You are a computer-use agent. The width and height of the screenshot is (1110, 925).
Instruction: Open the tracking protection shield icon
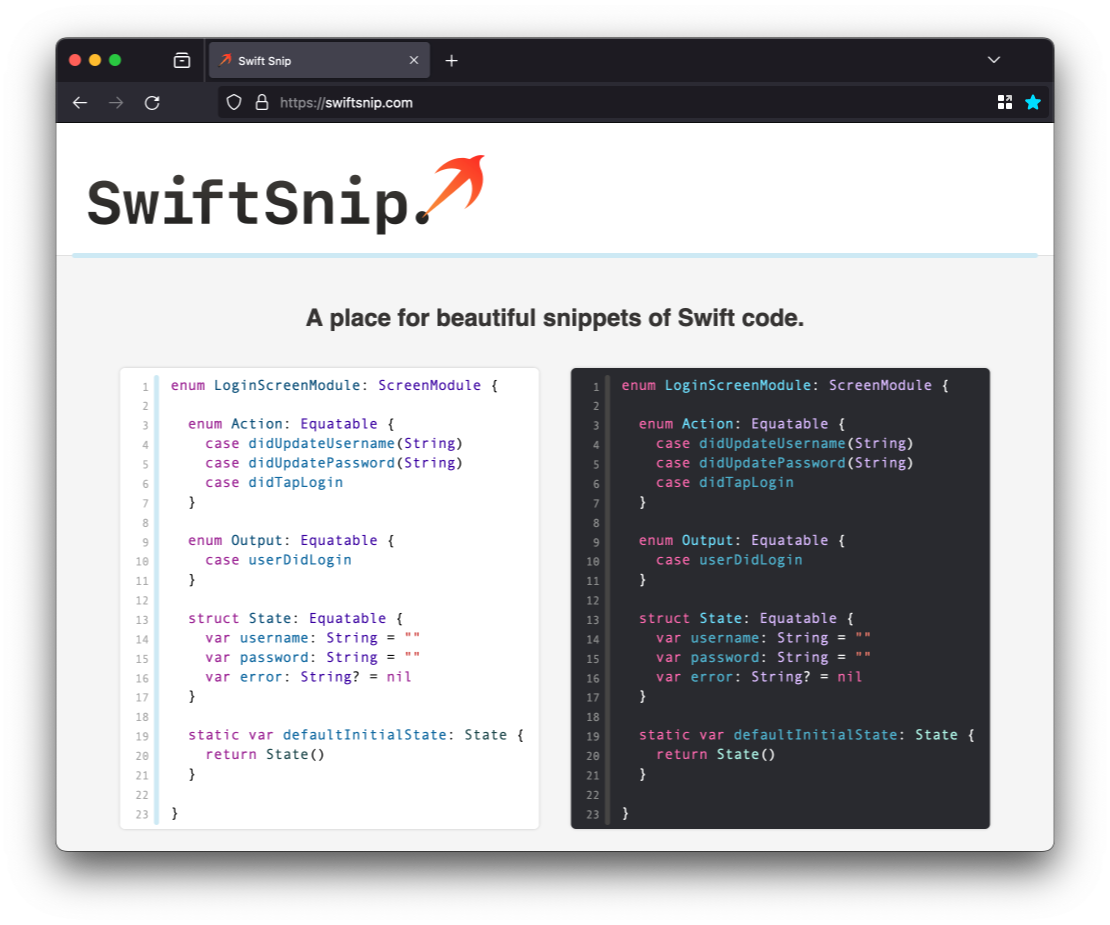(234, 102)
